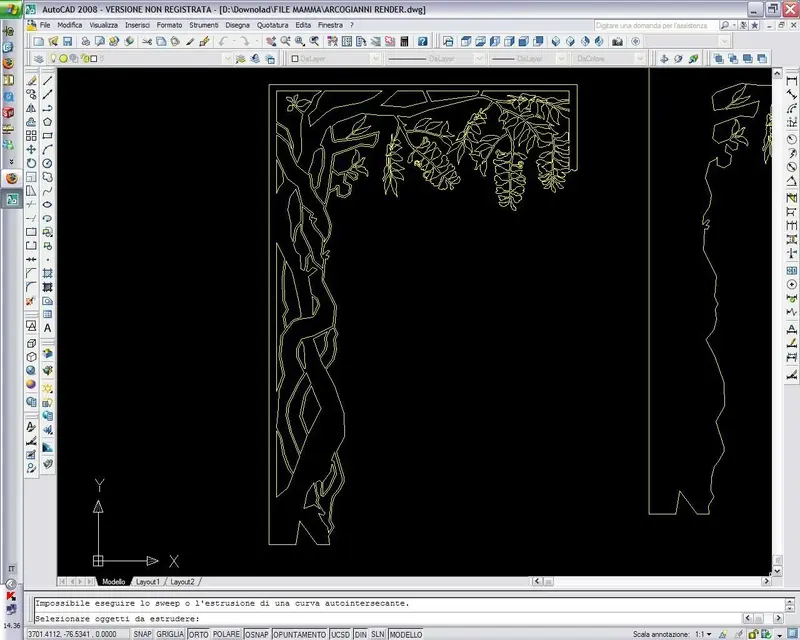Select the Mirror modify tool
Image resolution: width=800 pixels, height=640 pixels.
point(31,108)
